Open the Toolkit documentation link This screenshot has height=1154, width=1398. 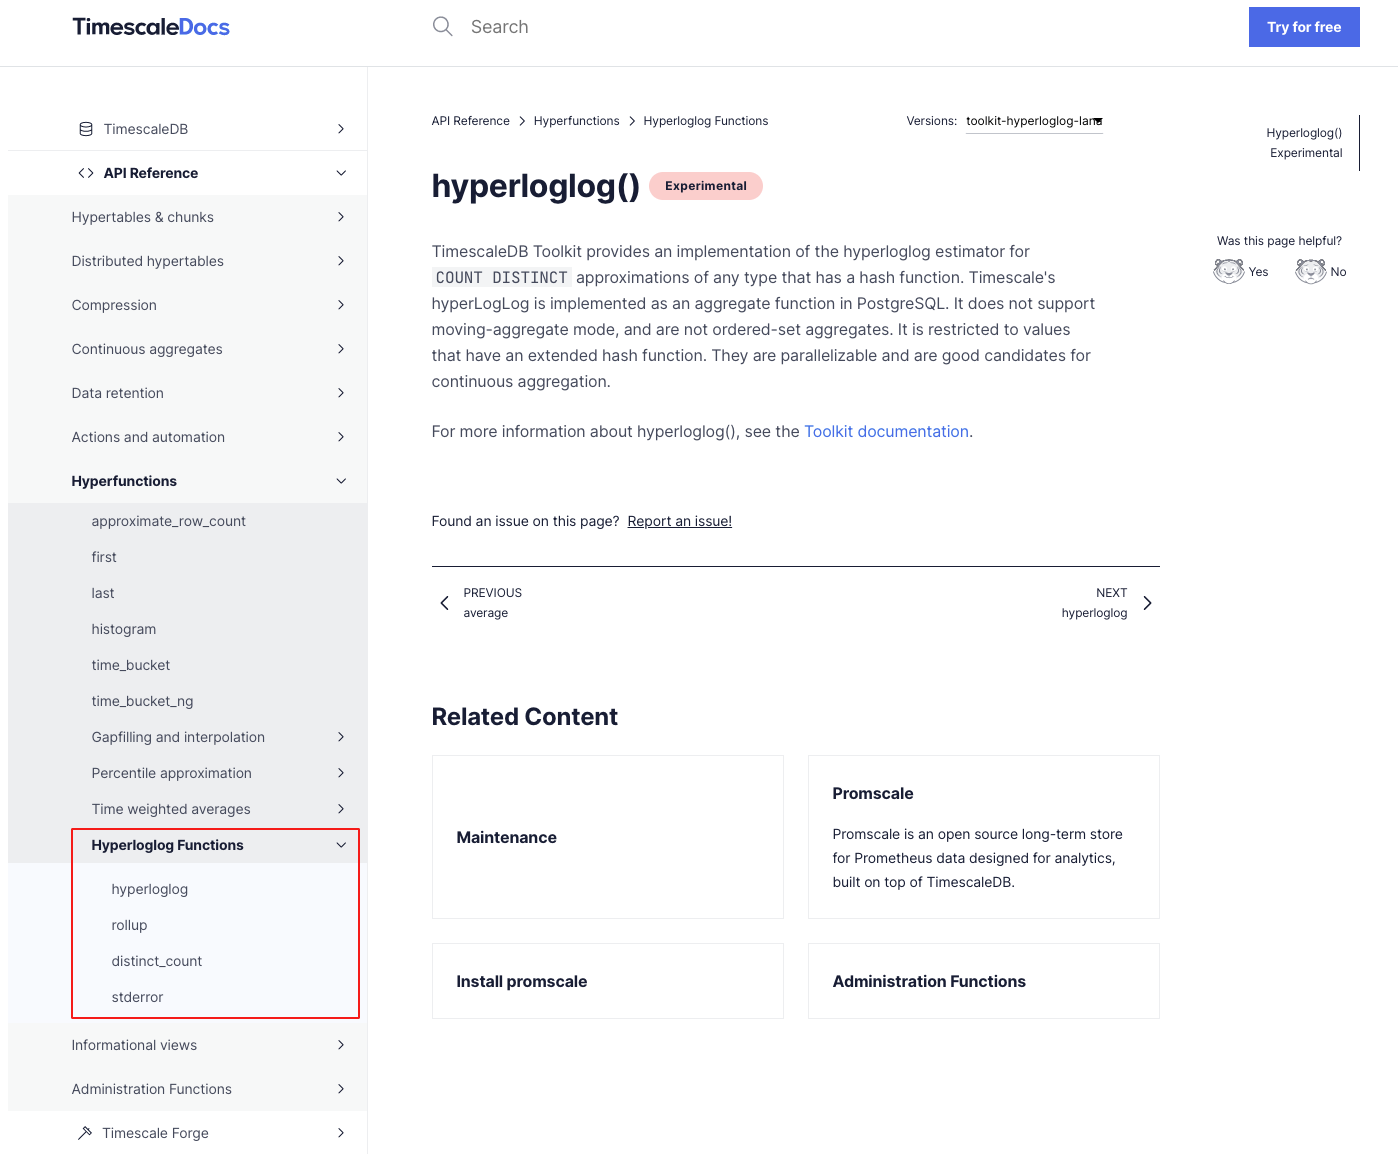pyautogui.click(x=886, y=431)
